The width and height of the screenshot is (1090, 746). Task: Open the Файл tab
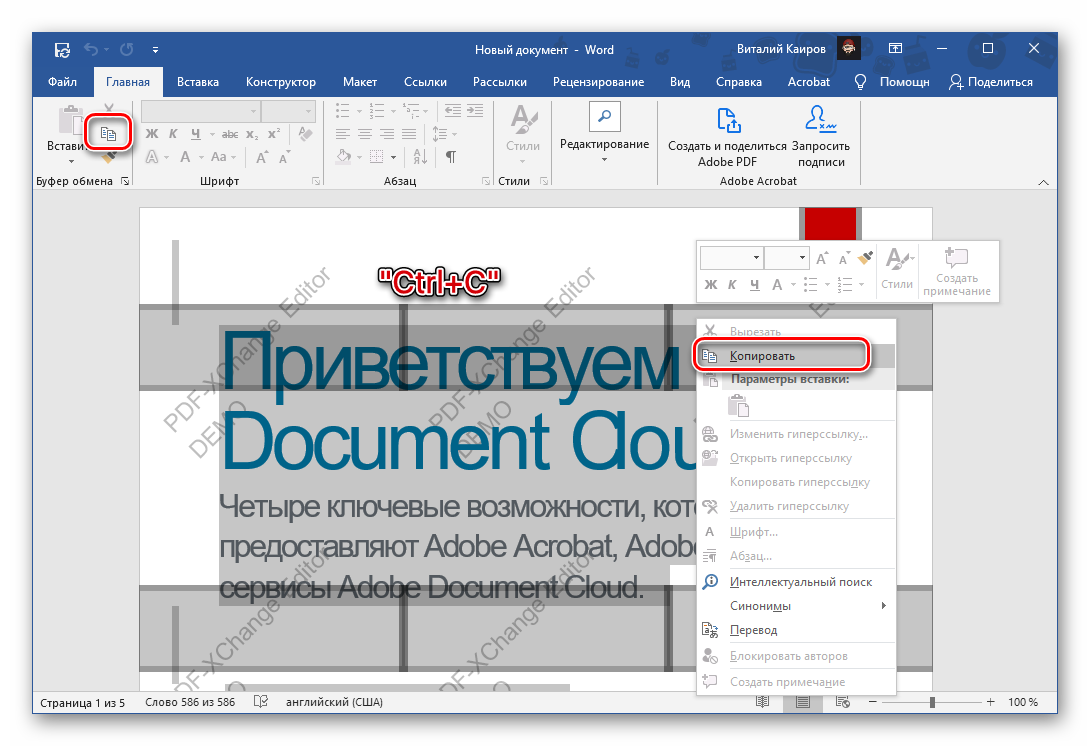pyautogui.click(x=63, y=82)
